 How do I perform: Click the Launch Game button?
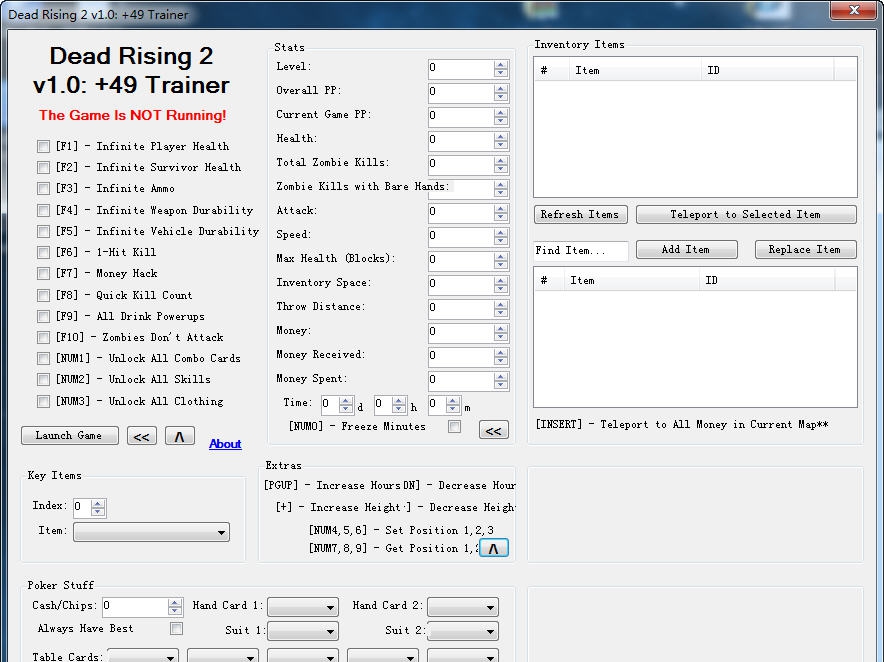coord(69,436)
